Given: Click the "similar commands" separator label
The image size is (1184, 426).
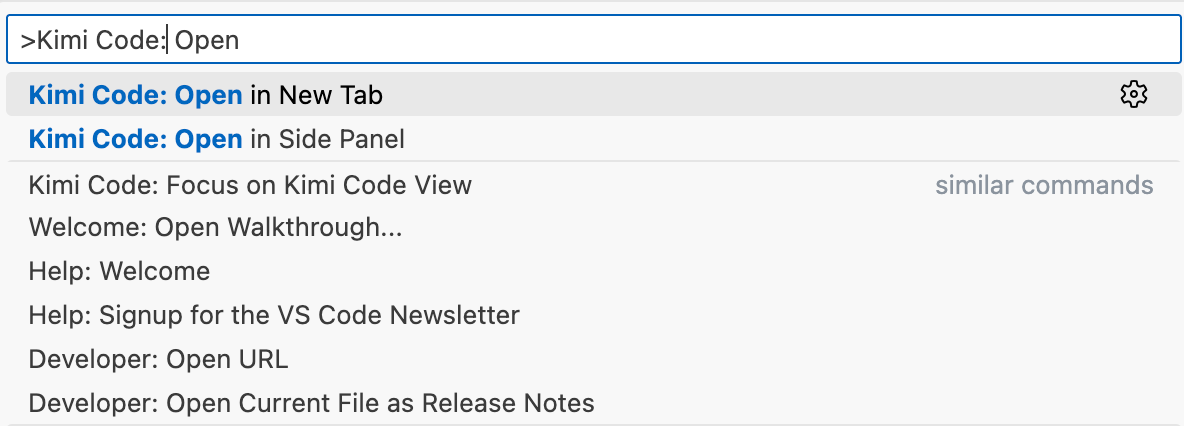Looking at the screenshot, I should 1044,185.
